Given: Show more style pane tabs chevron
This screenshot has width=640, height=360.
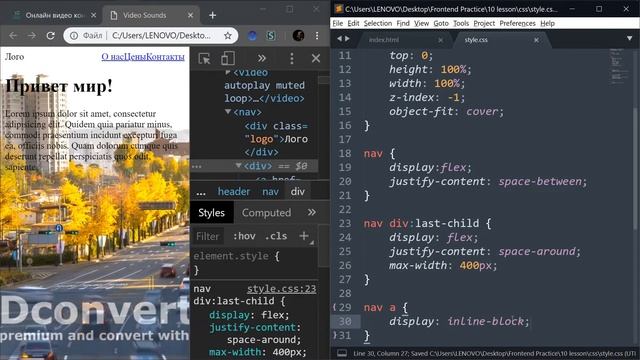Looking at the screenshot, I should coord(311,212).
